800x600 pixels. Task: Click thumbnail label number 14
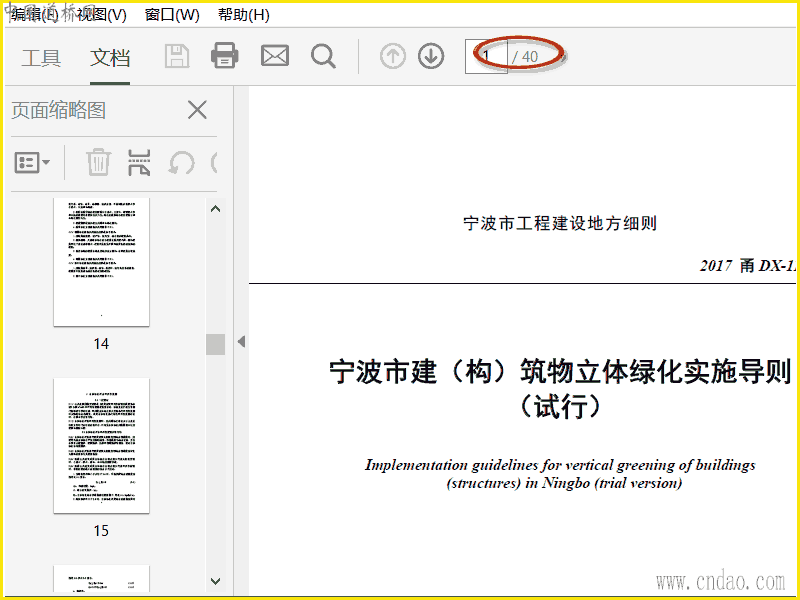tap(101, 344)
